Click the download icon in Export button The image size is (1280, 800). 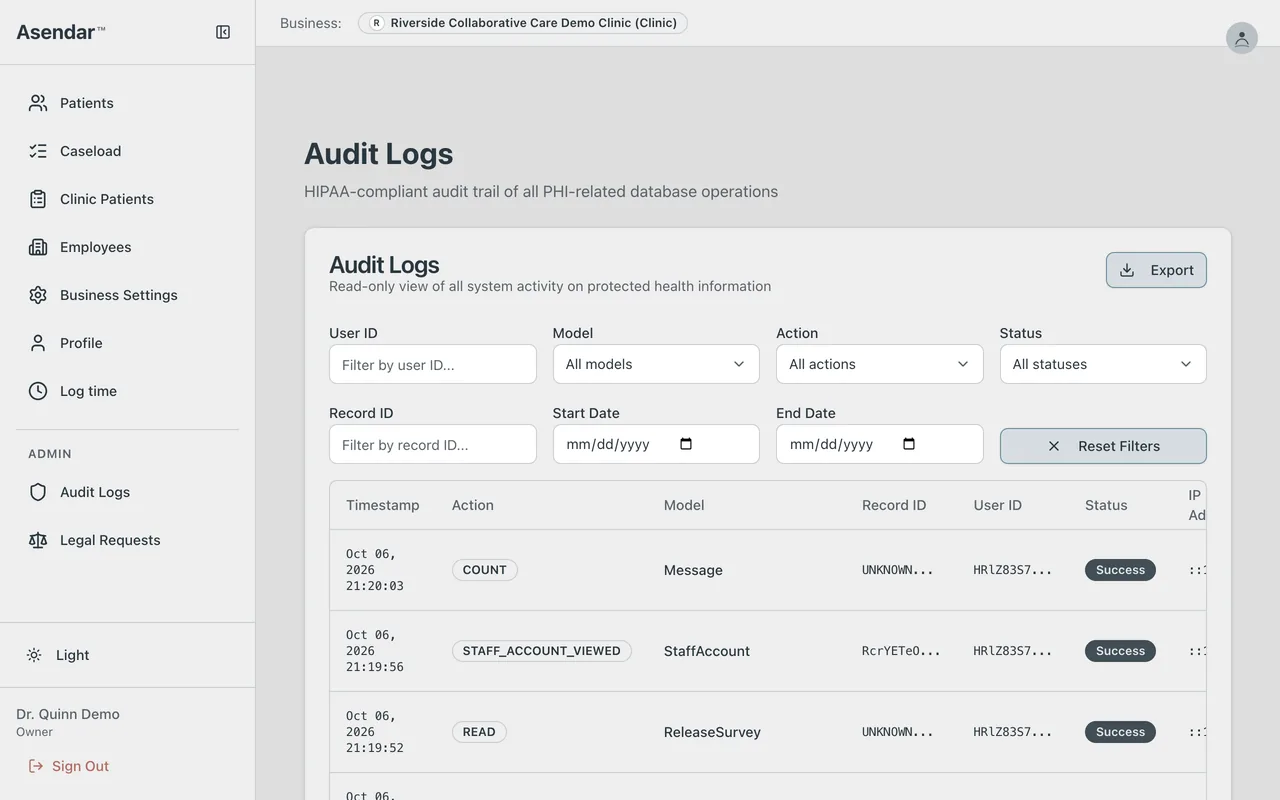click(x=1127, y=270)
